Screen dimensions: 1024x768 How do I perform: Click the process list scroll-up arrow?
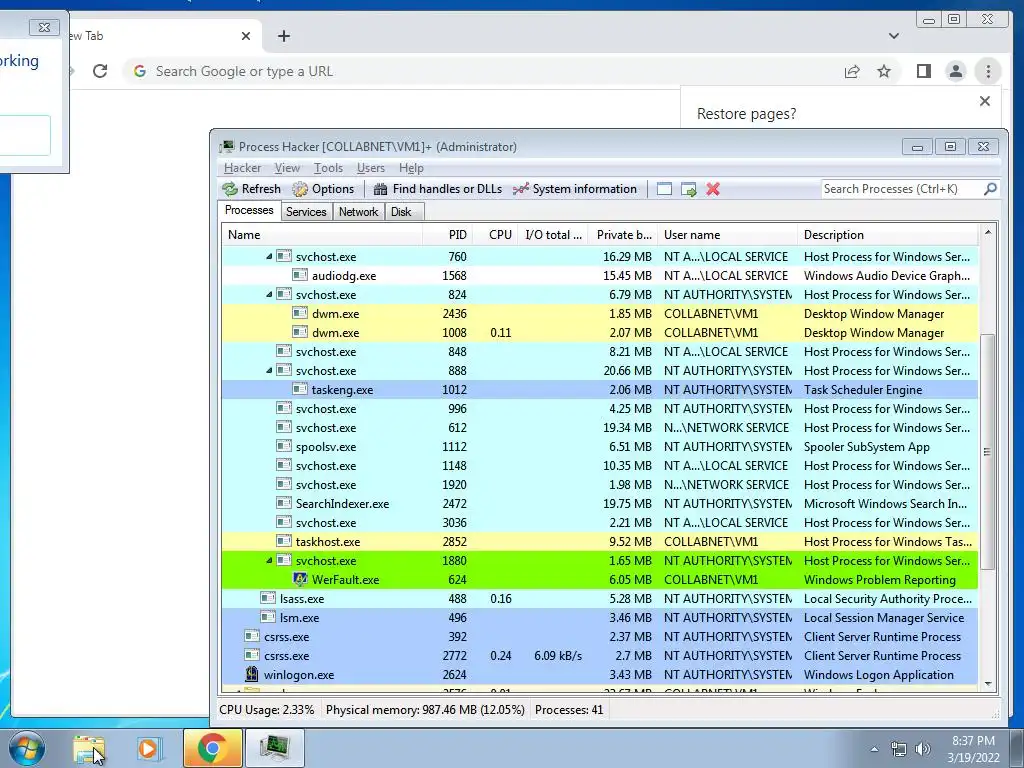tap(987, 232)
